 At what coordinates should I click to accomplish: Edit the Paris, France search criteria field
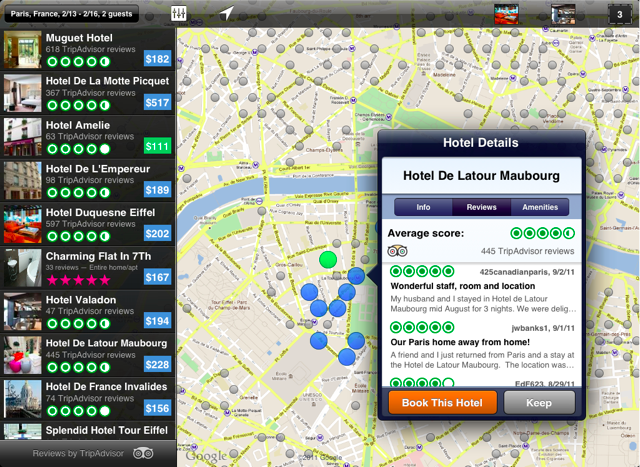pos(71,13)
